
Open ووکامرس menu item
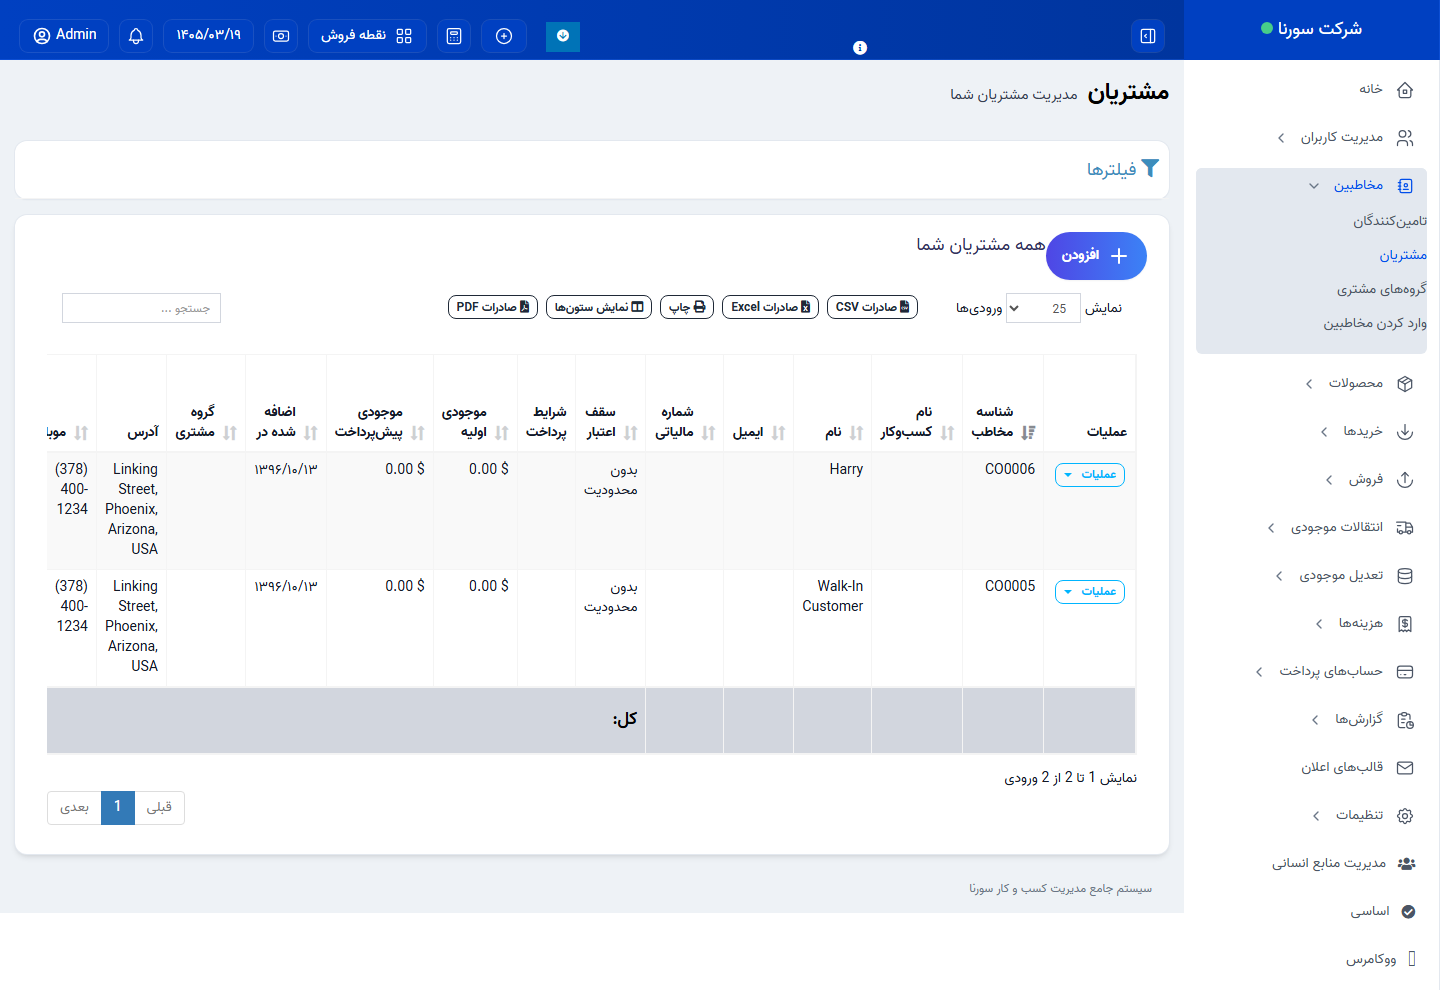pos(1371,959)
